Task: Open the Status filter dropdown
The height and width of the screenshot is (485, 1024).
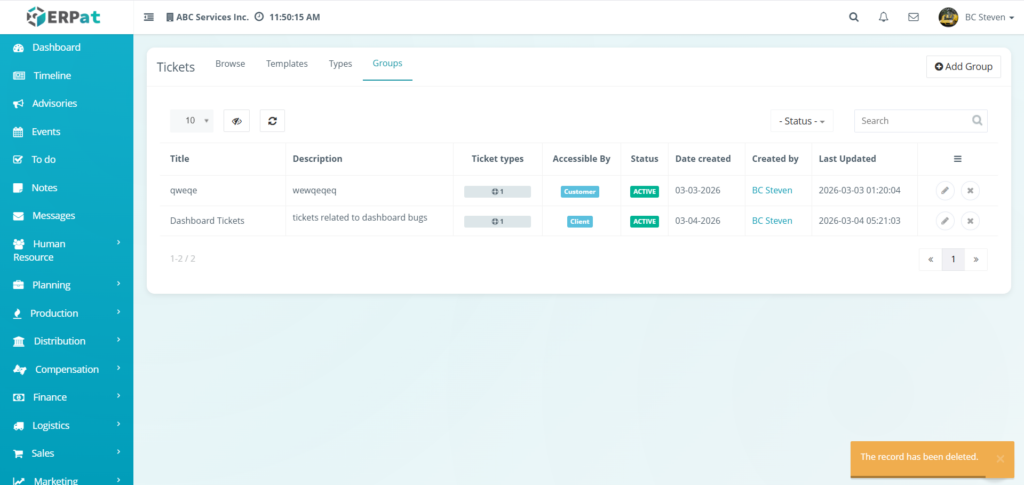Action: click(802, 121)
